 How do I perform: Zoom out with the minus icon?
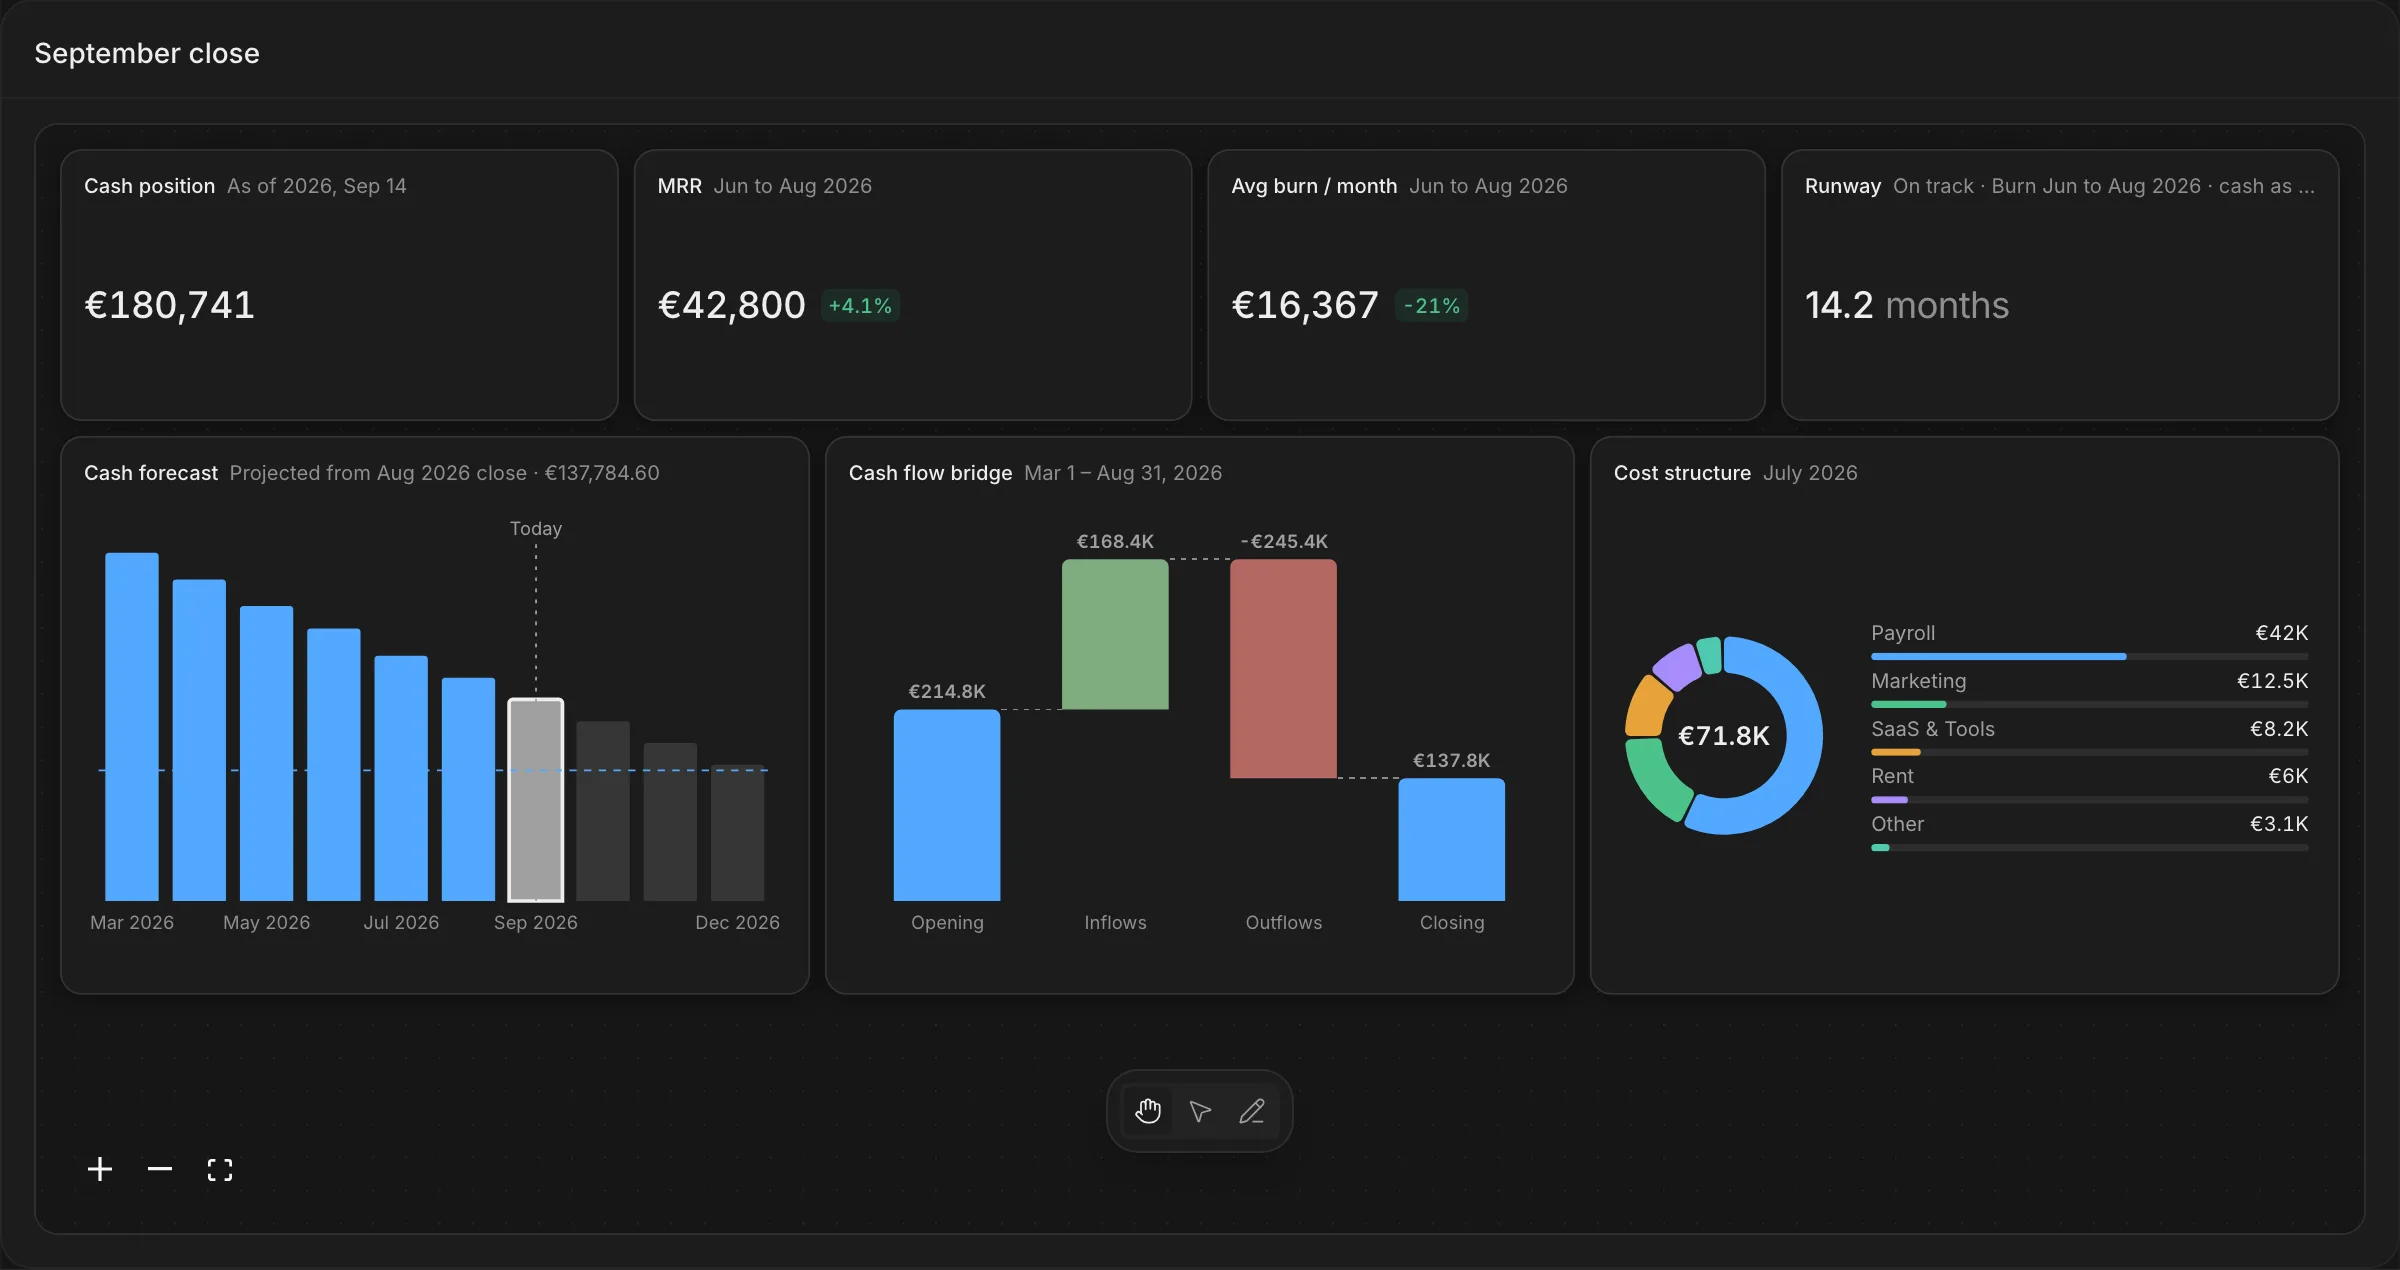tap(160, 1169)
